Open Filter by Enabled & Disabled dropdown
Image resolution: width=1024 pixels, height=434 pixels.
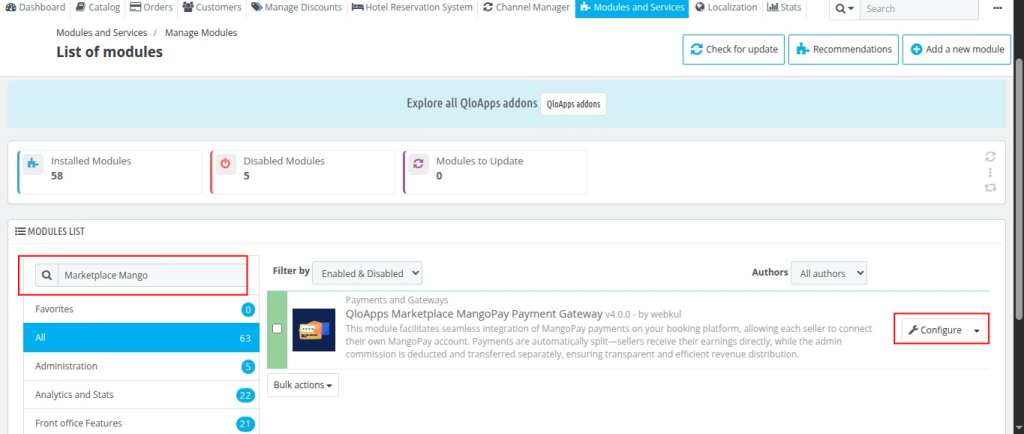pyautogui.click(x=367, y=273)
